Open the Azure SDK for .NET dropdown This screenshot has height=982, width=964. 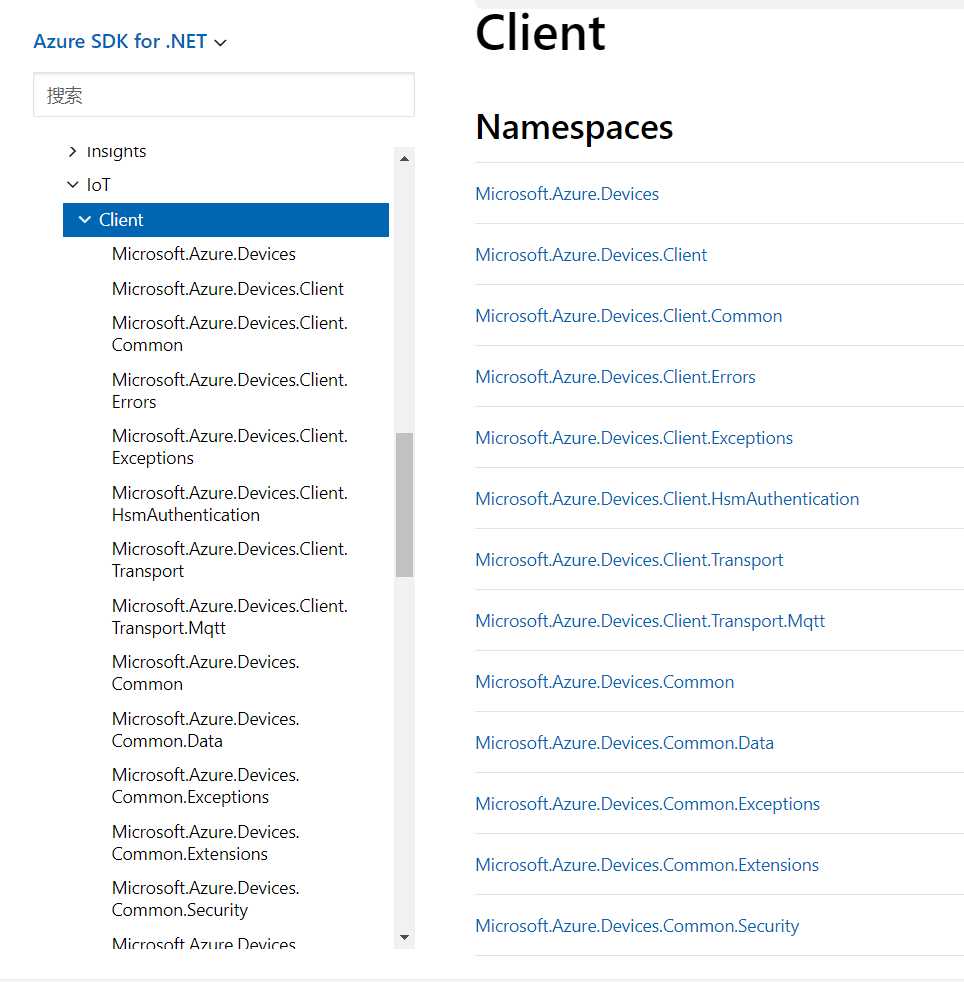130,41
